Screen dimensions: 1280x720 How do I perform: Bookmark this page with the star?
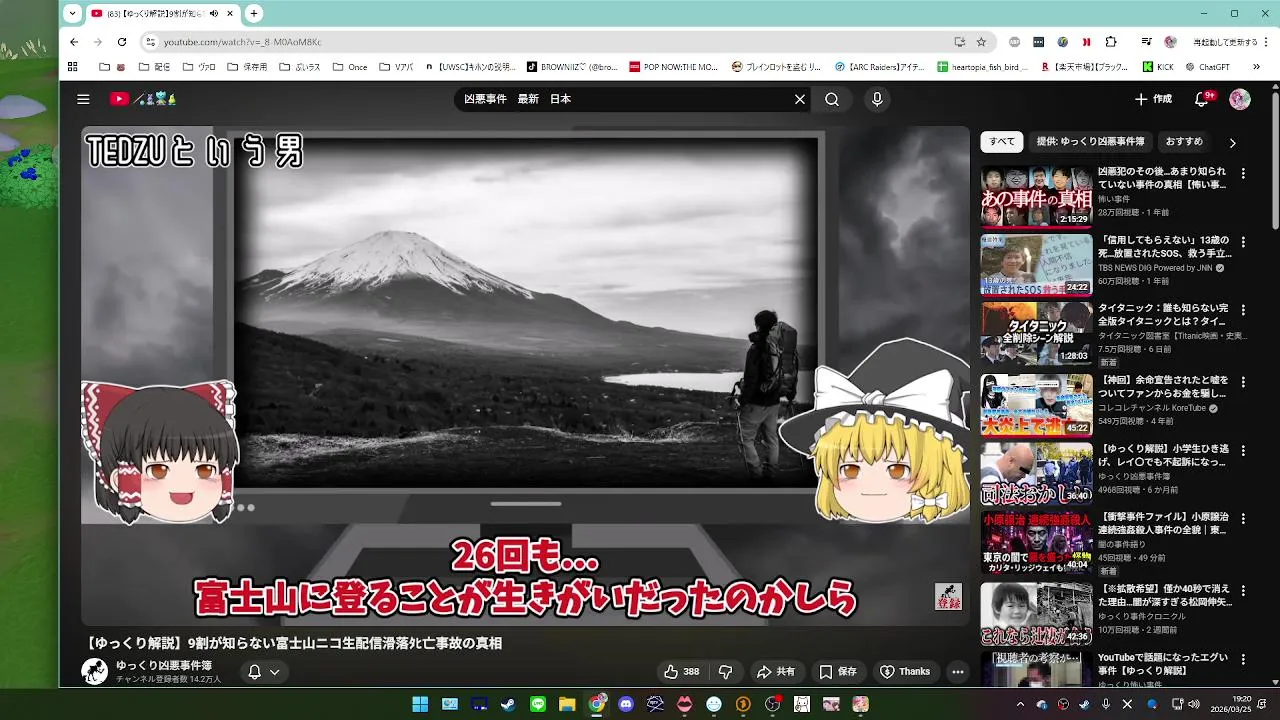click(981, 42)
